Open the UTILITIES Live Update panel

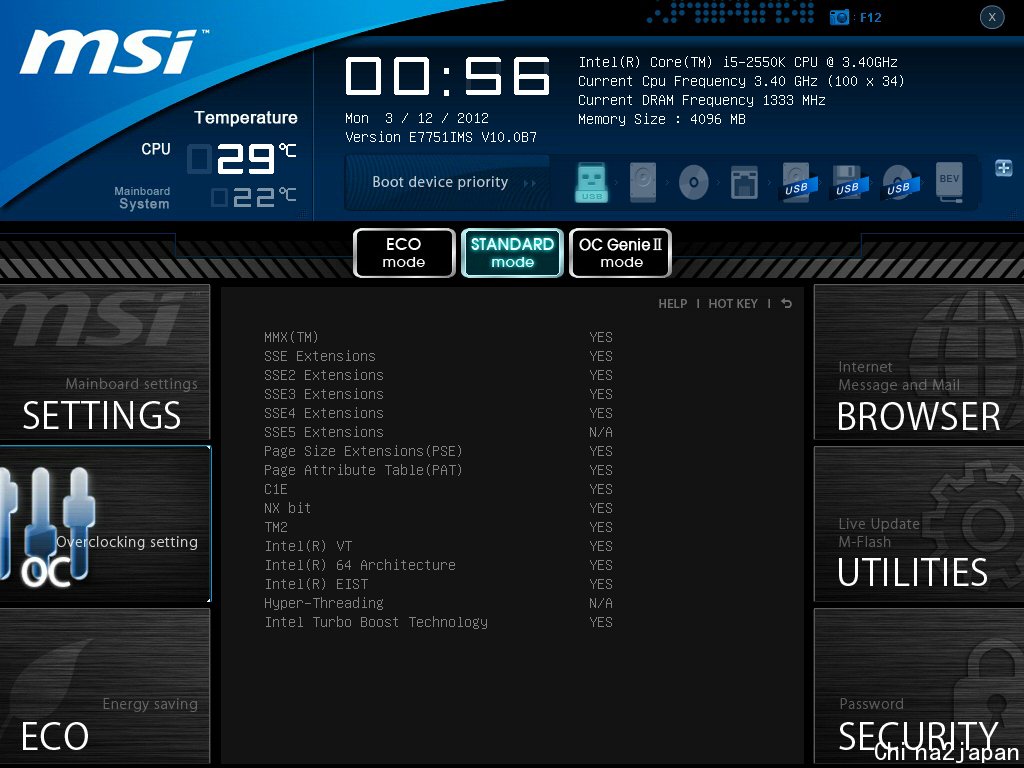[x=919, y=524]
